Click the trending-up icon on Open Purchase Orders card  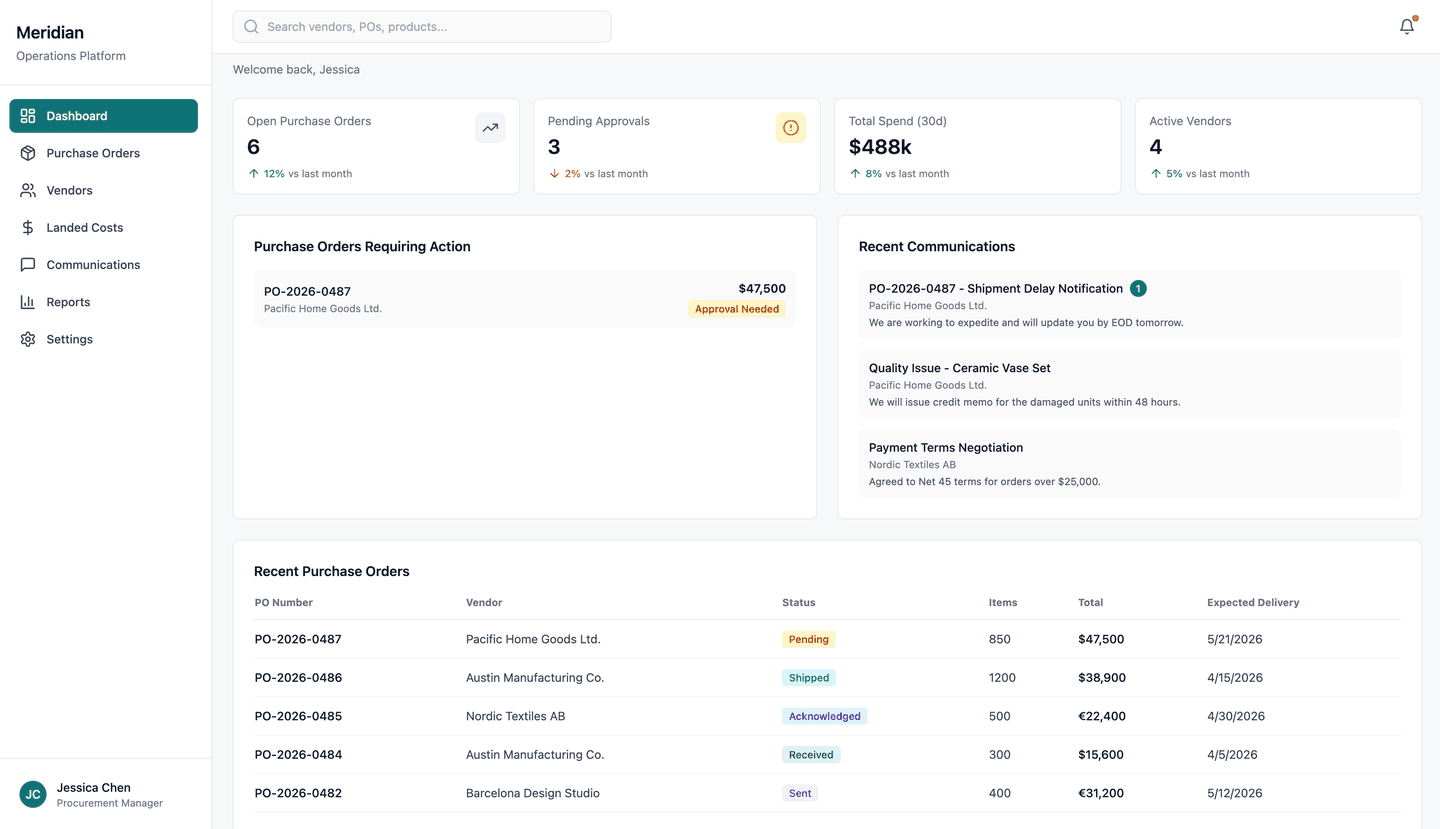pyautogui.click(x=490, y=128)
